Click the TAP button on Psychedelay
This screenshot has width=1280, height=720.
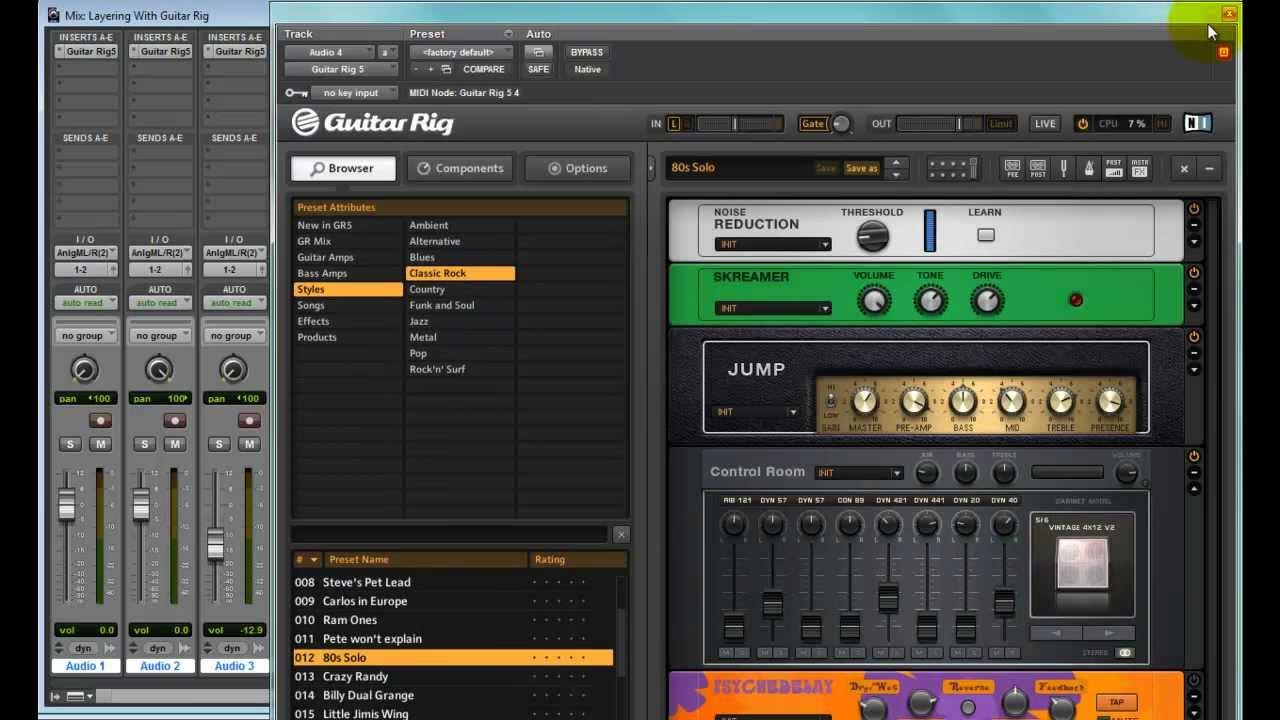(1117, 702)
